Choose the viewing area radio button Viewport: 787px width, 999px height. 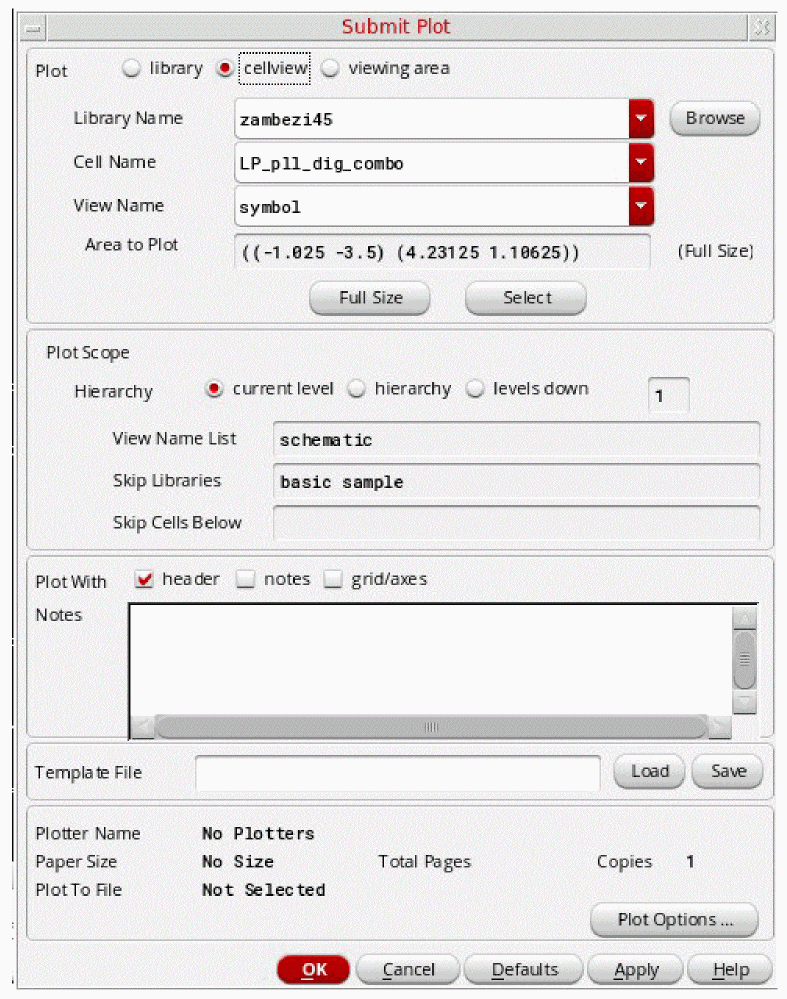click(x=330, y=68)
